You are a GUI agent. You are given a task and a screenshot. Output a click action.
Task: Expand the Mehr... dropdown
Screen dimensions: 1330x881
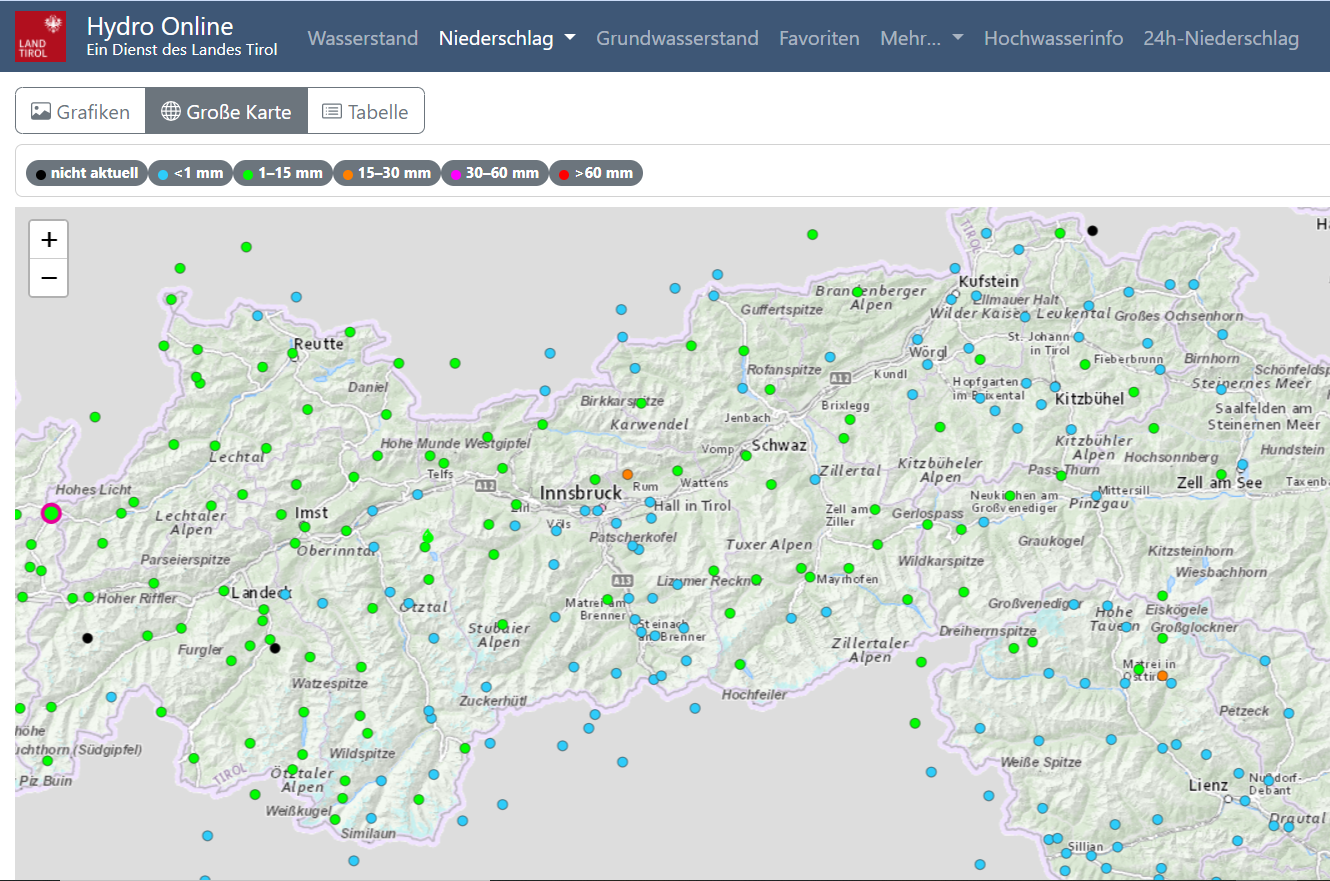coord(921,38)
